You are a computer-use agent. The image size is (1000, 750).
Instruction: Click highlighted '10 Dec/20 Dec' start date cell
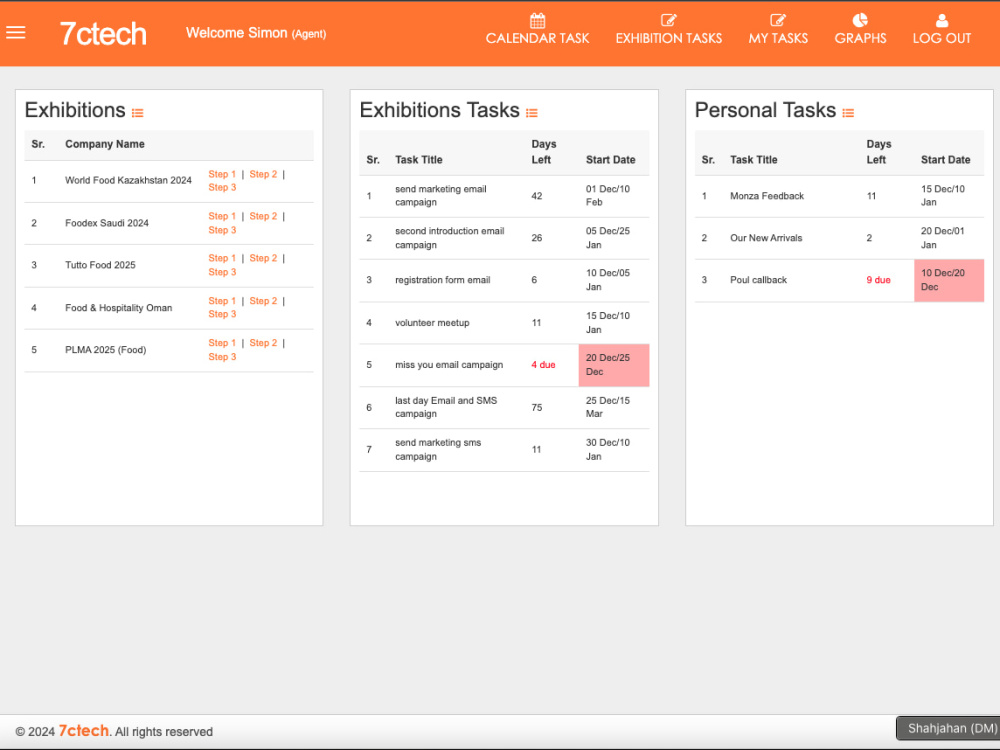pyautogui.click(x=949, y=280)
